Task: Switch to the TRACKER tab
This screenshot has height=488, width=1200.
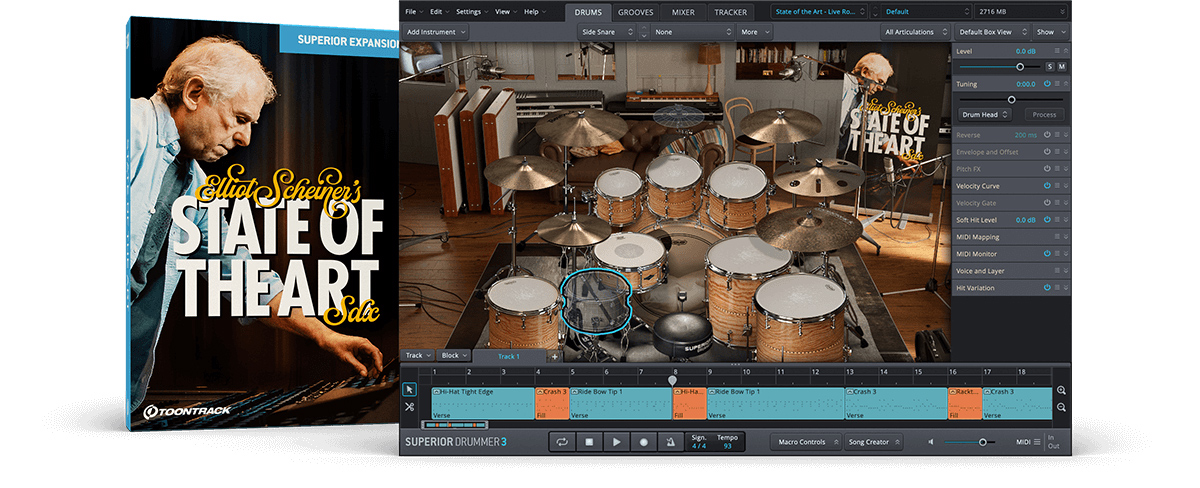Action: [731, 12]
